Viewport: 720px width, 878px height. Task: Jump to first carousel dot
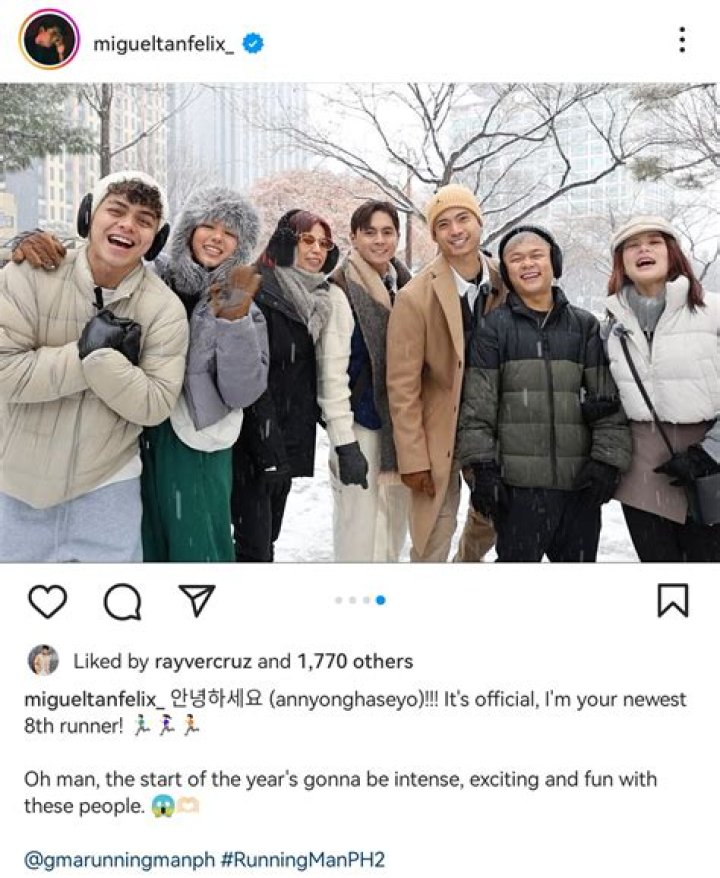tap(339, 600)
